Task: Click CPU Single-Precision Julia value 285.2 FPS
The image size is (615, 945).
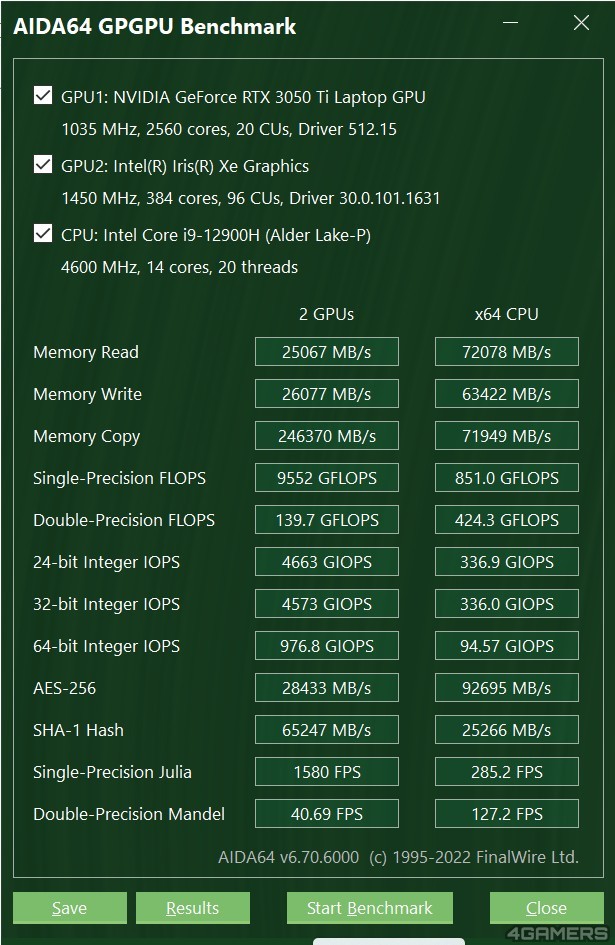Action: [506, 772]
